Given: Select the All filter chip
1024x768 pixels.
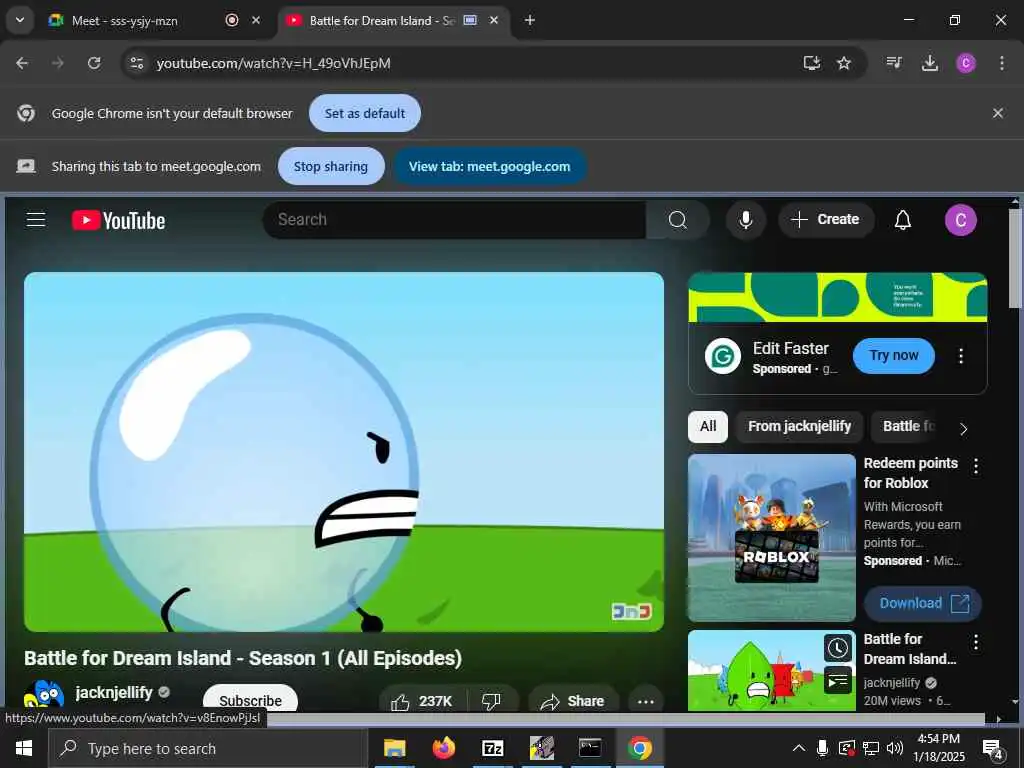Looking at the screenshot, I should coord(708,426).
